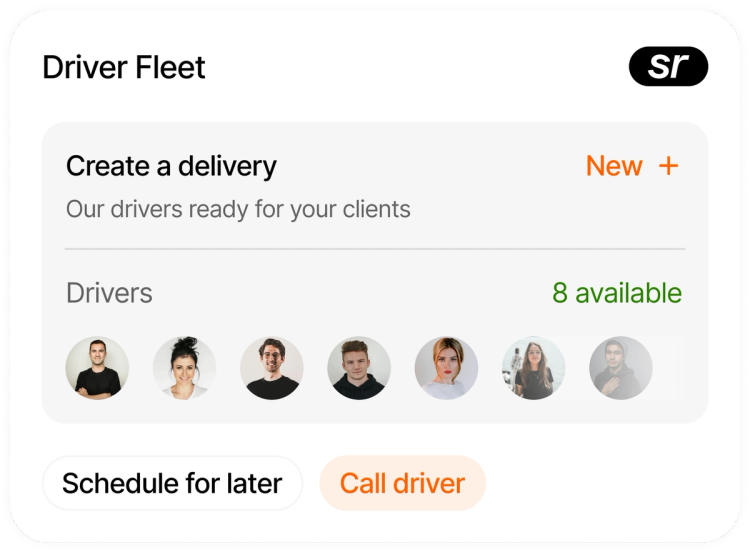Tap the orange 'Call driver' button

tap(403, 483)
